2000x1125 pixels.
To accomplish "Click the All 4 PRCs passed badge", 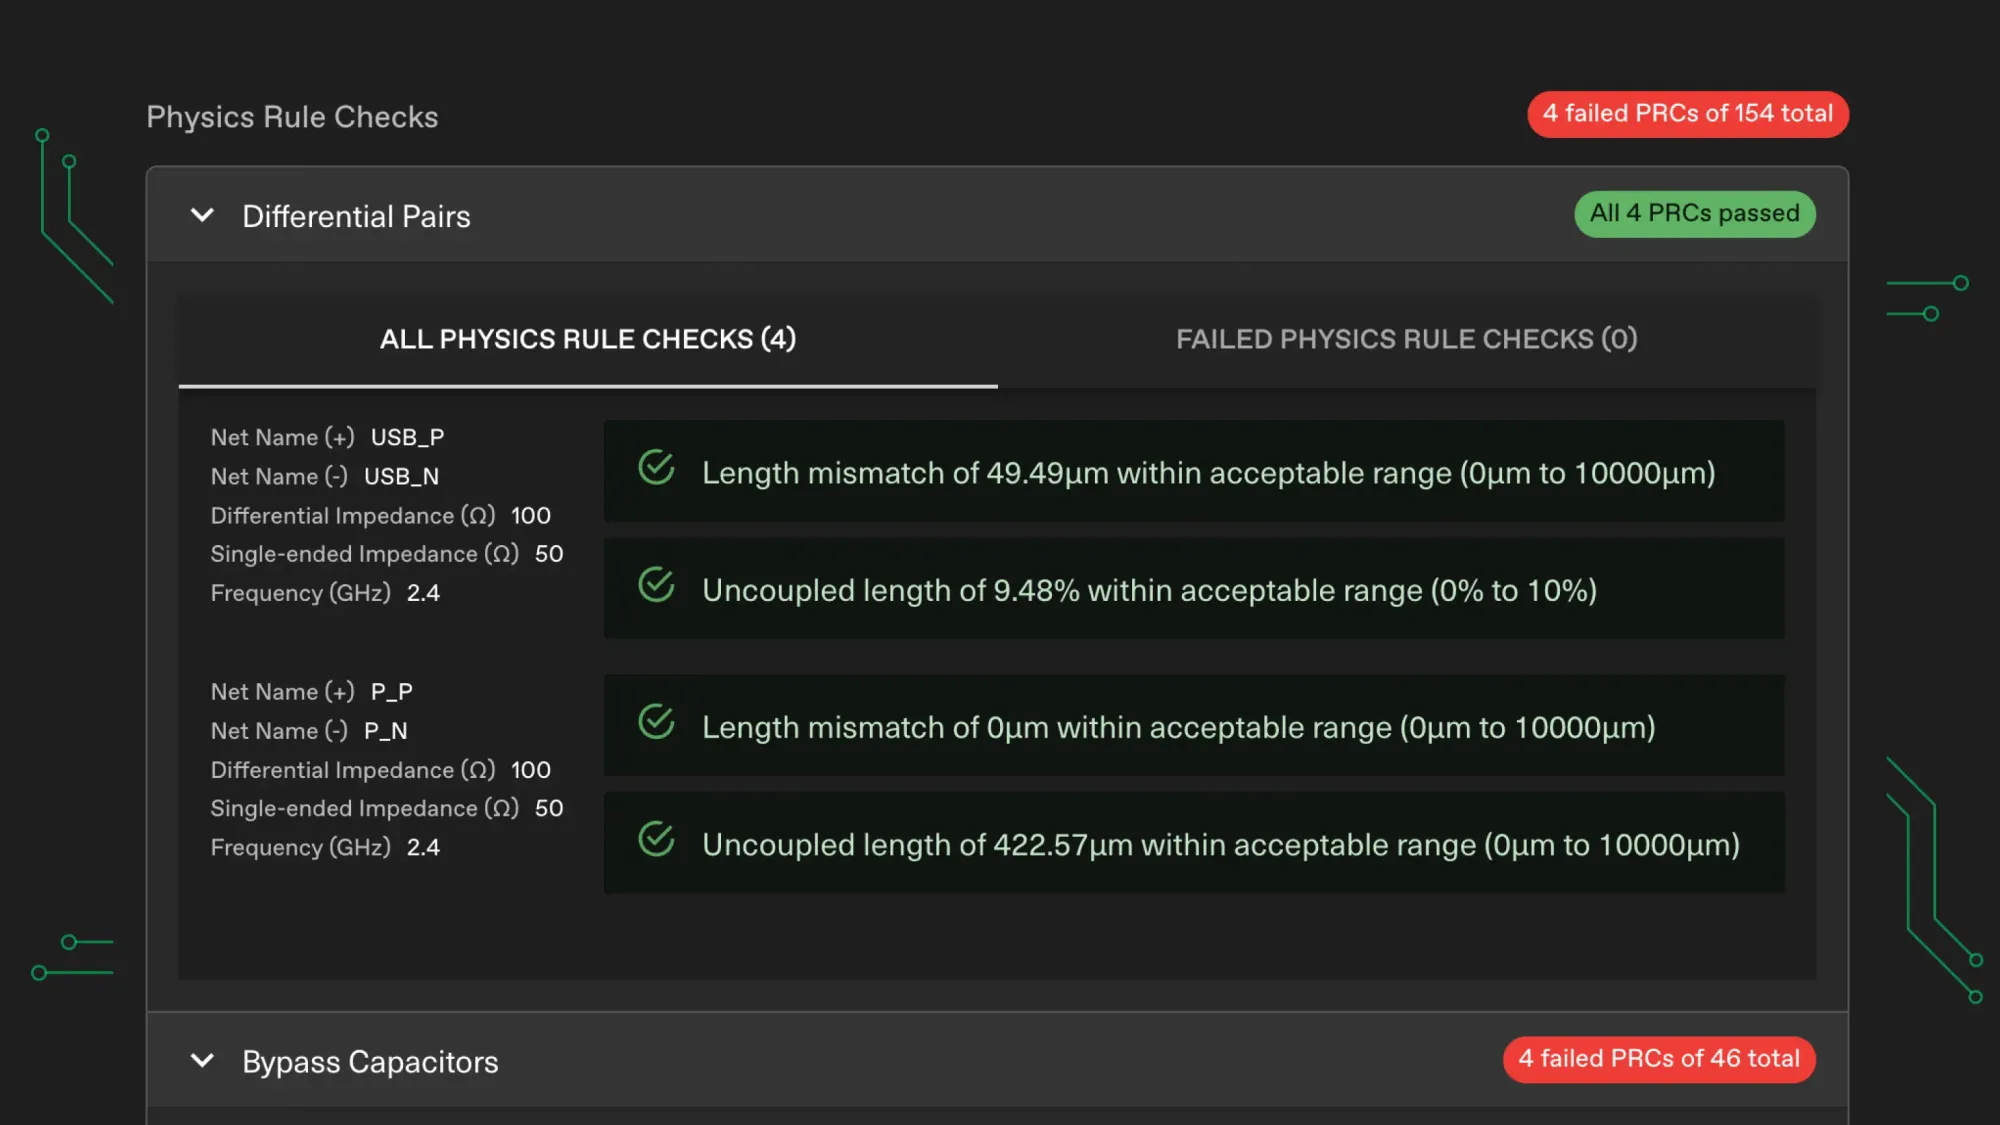I will pyautogui.click(x=1695, y=213).
